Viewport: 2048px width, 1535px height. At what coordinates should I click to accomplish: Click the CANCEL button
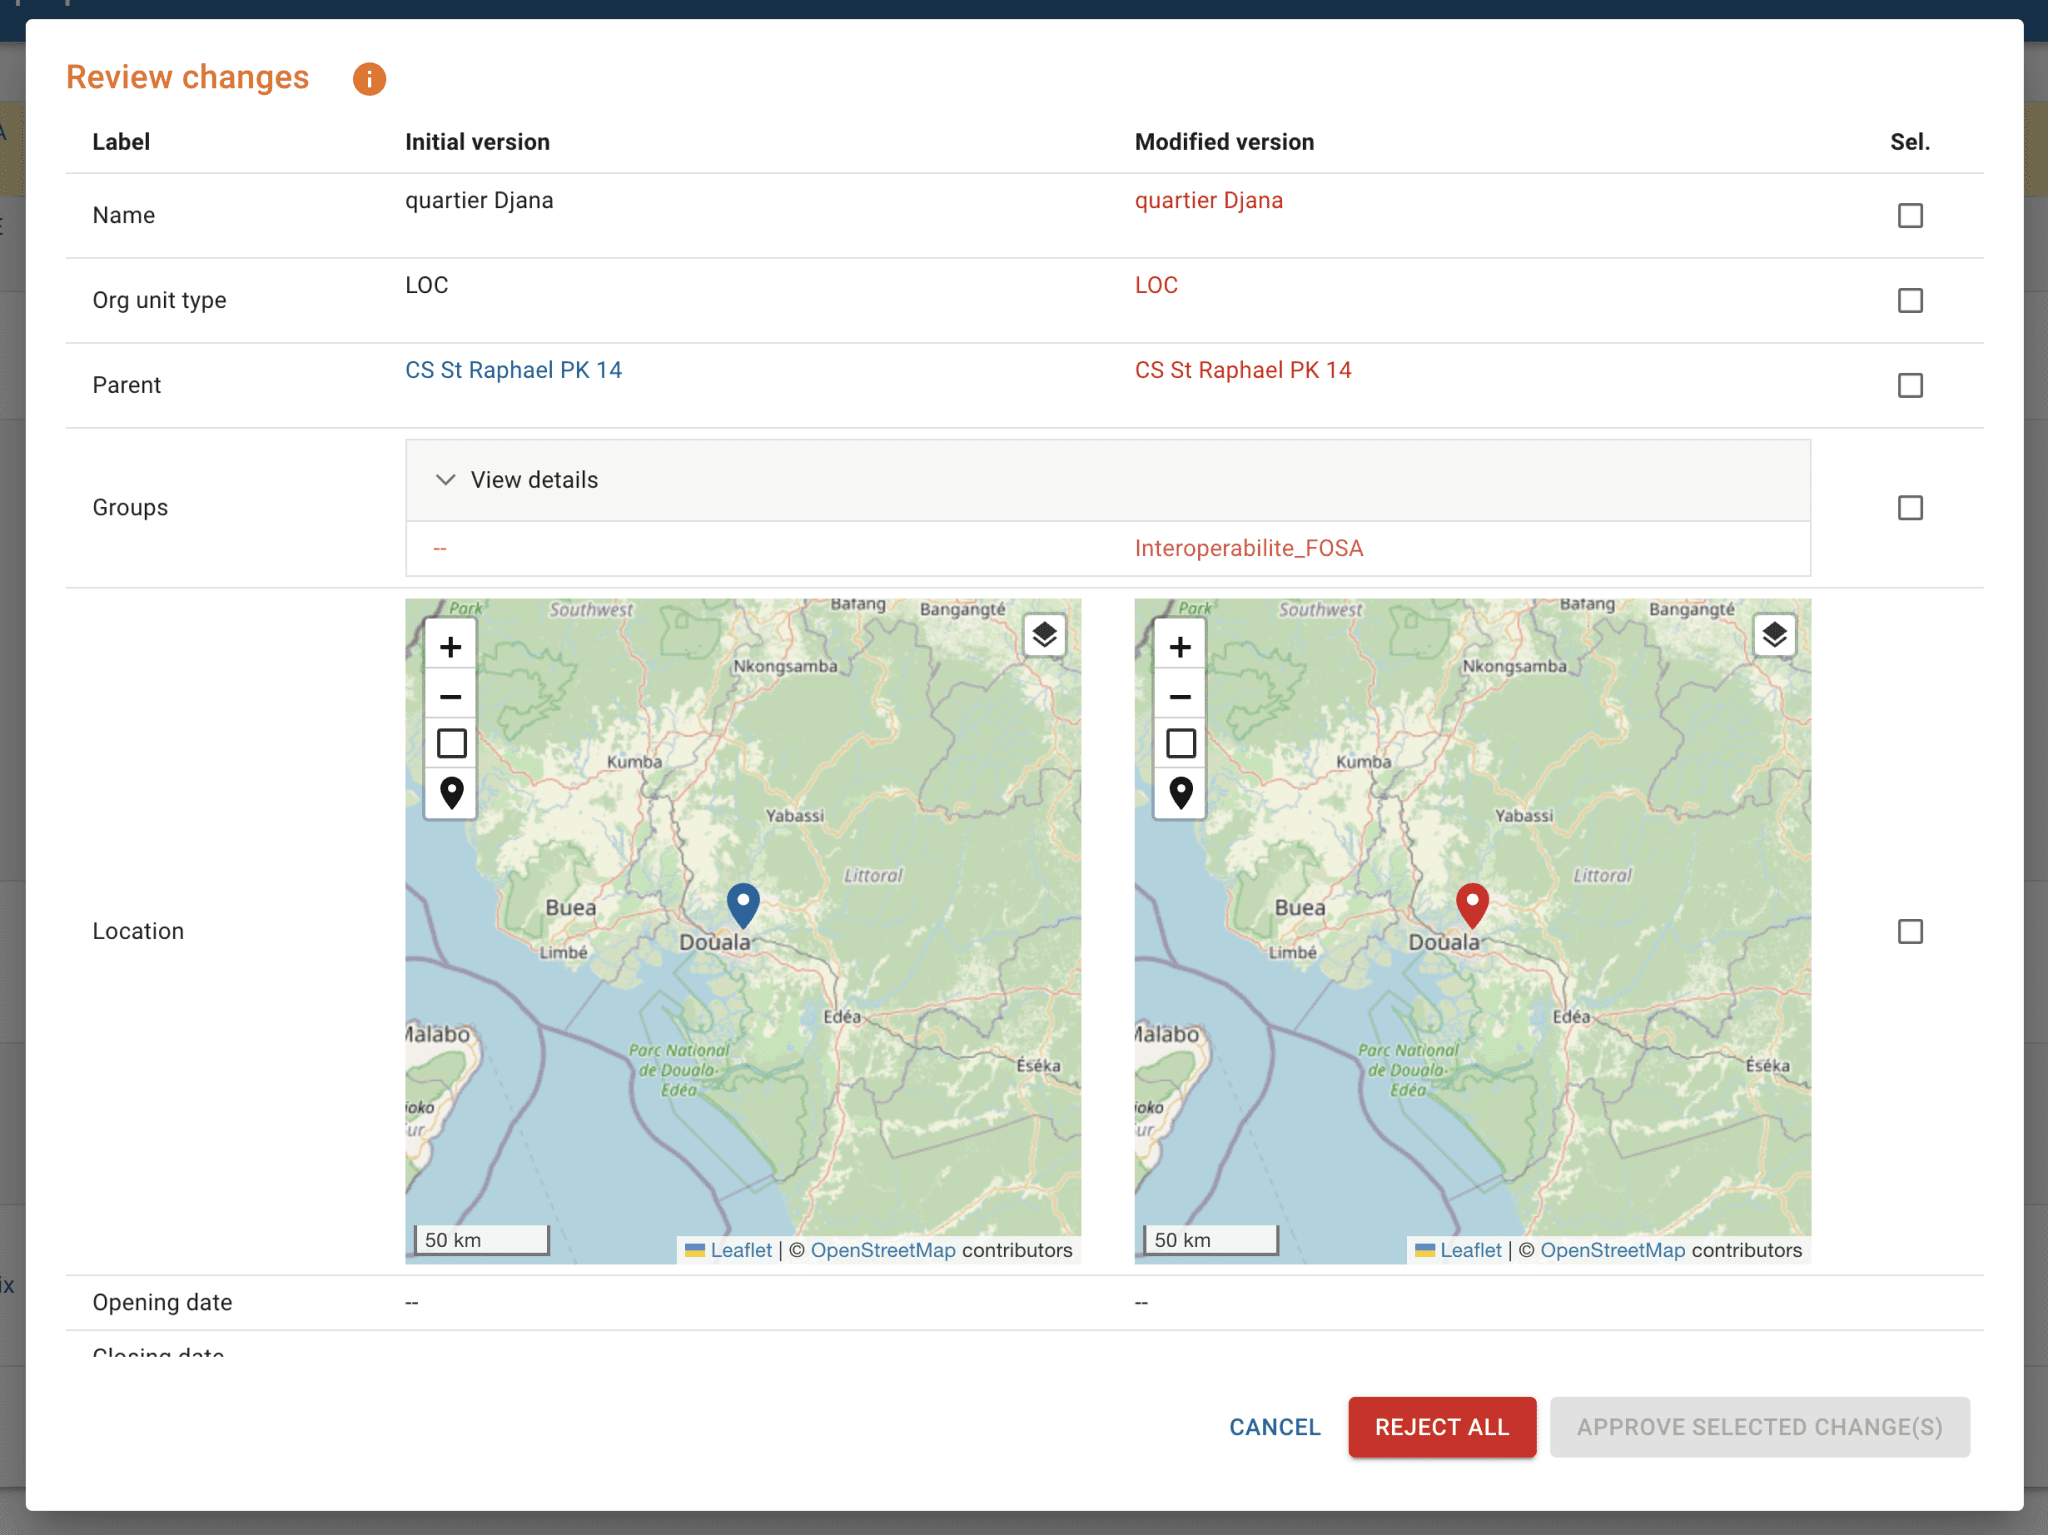pos(1274,1427)
